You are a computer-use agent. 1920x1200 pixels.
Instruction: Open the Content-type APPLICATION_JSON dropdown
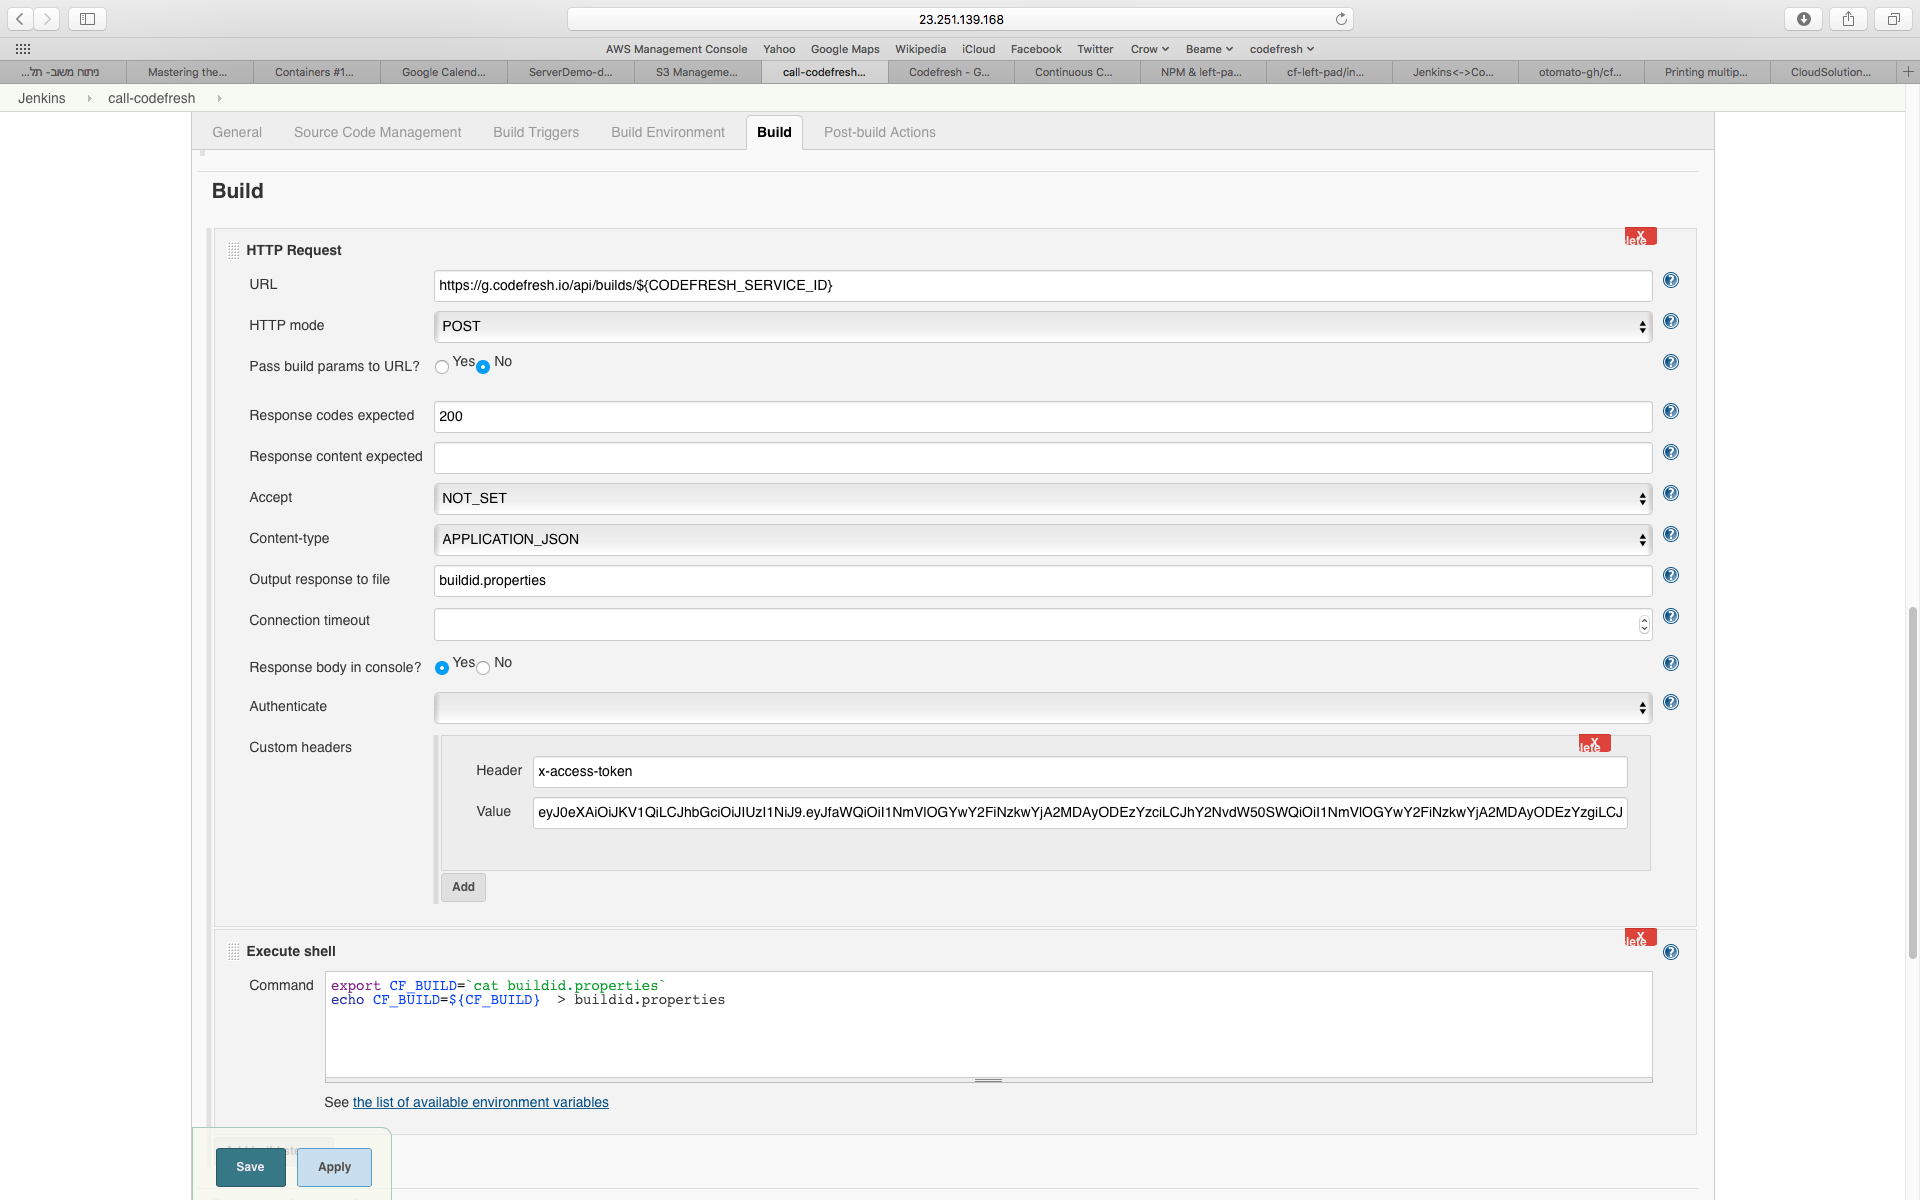pos(1043,540)
